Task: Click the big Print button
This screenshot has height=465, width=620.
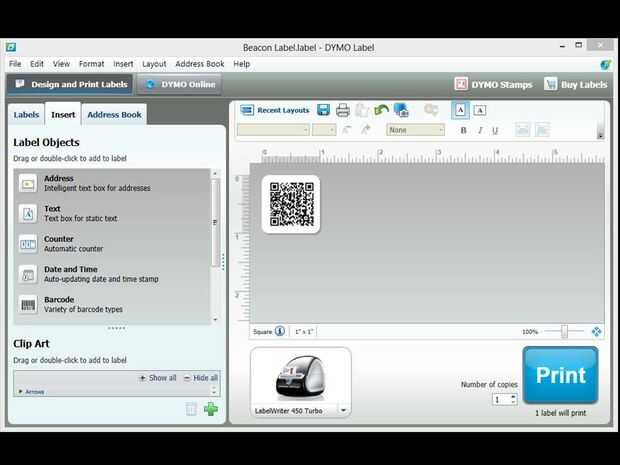Action: point(560,375)
